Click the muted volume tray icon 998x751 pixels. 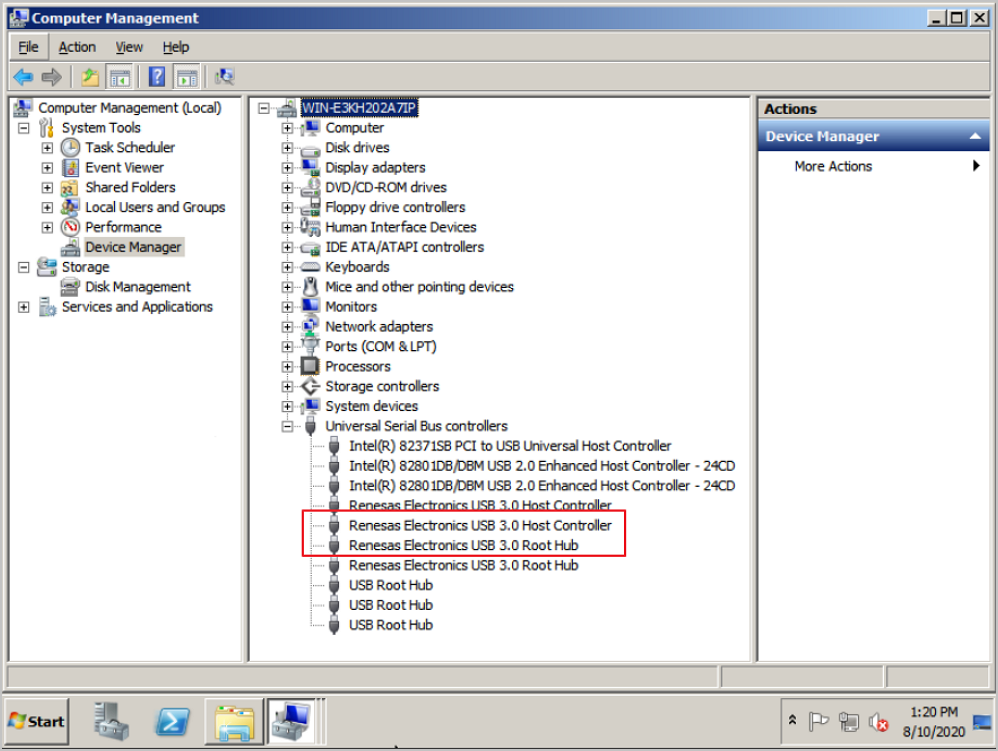[x=879, y=722]
